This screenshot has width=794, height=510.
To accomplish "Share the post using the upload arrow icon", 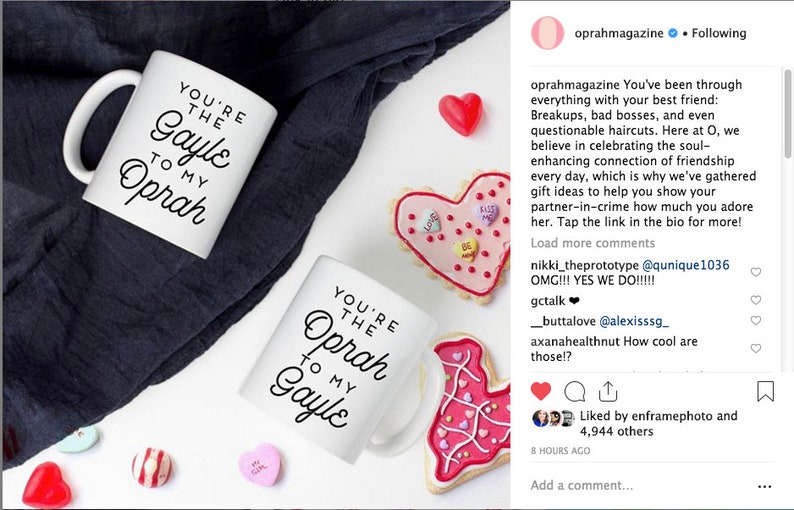I will point(608,391).
